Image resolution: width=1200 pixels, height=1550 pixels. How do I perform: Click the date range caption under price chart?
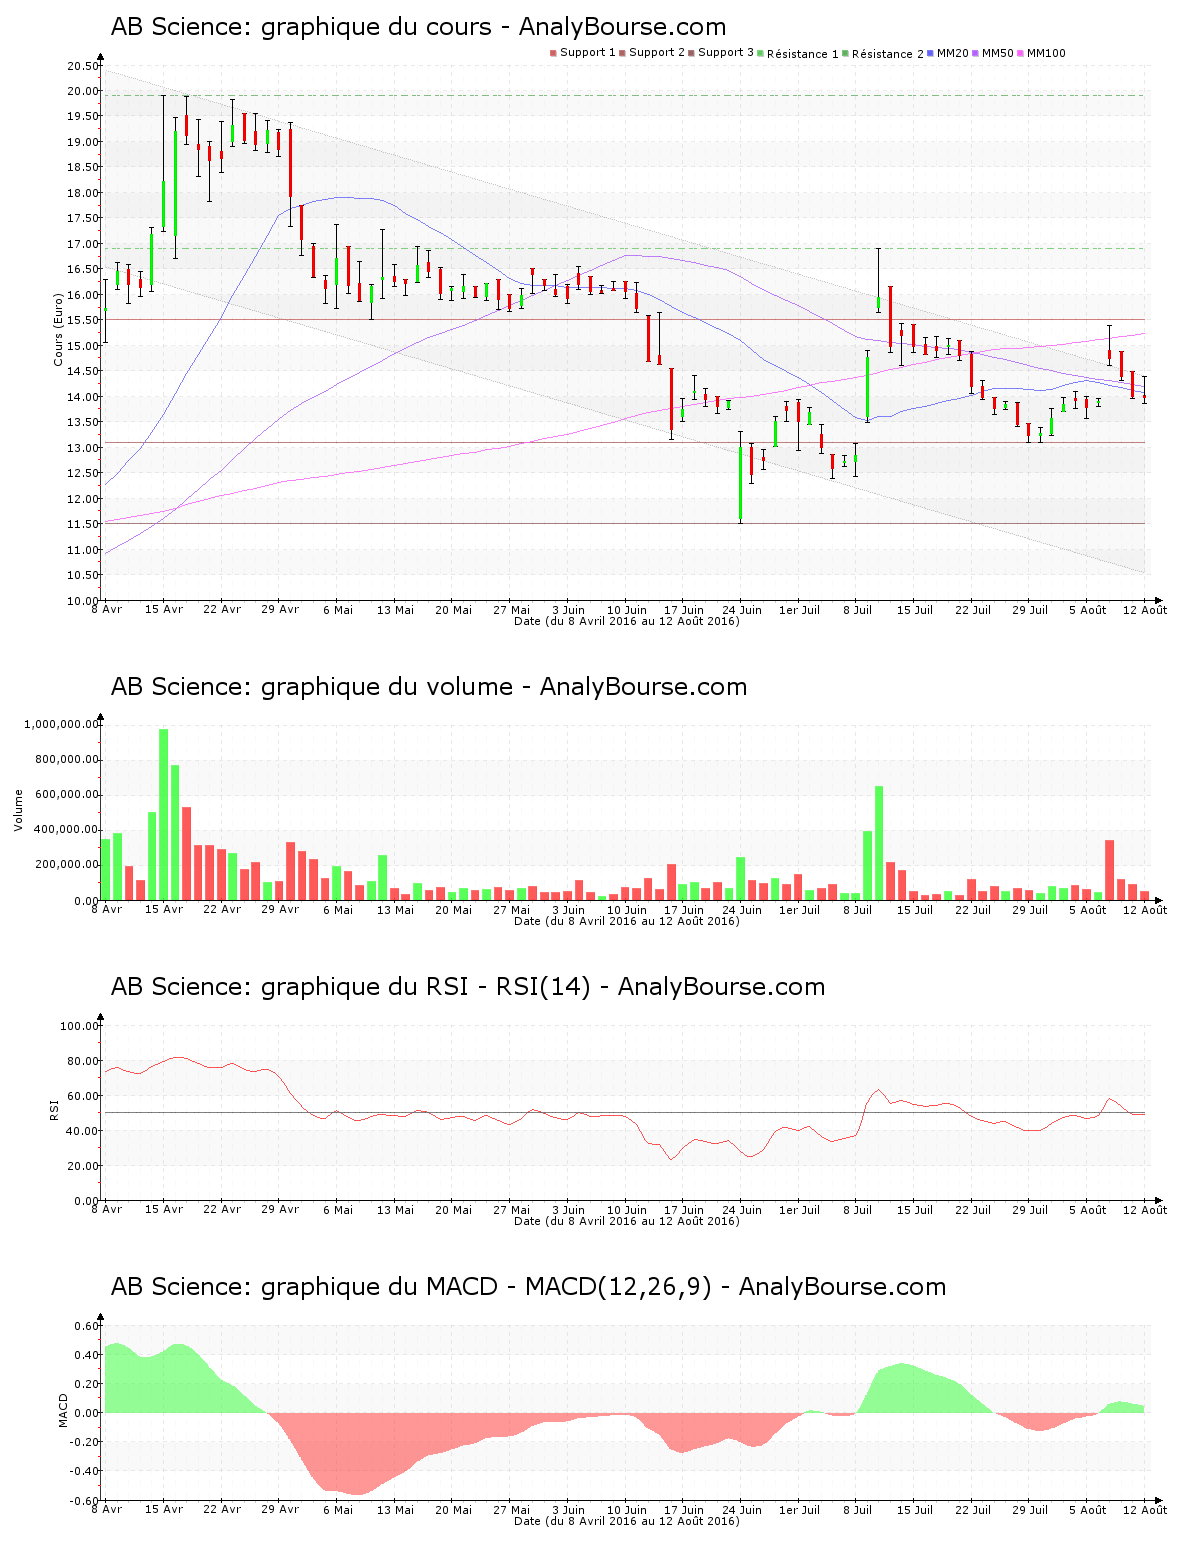627,621
